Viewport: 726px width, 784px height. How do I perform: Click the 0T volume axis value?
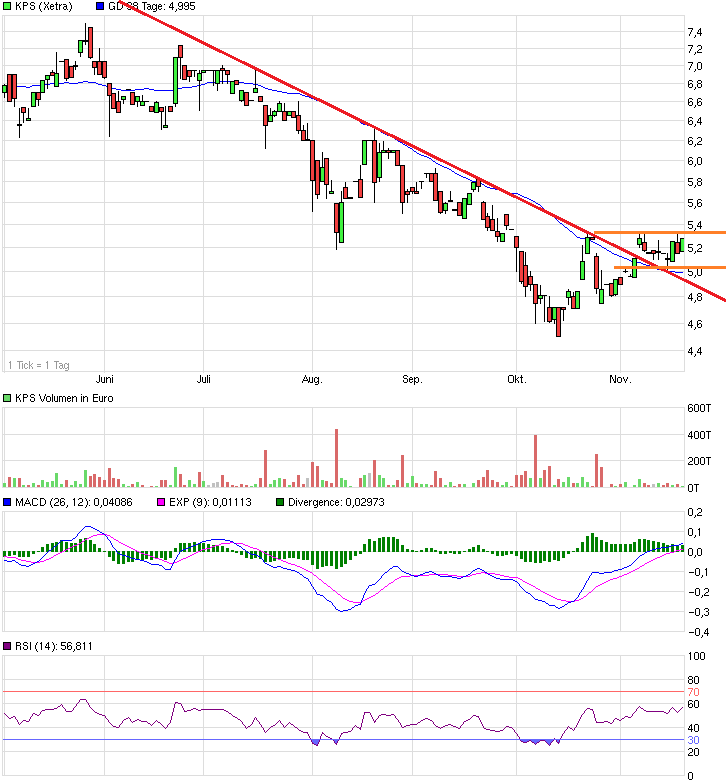(693, 488)
